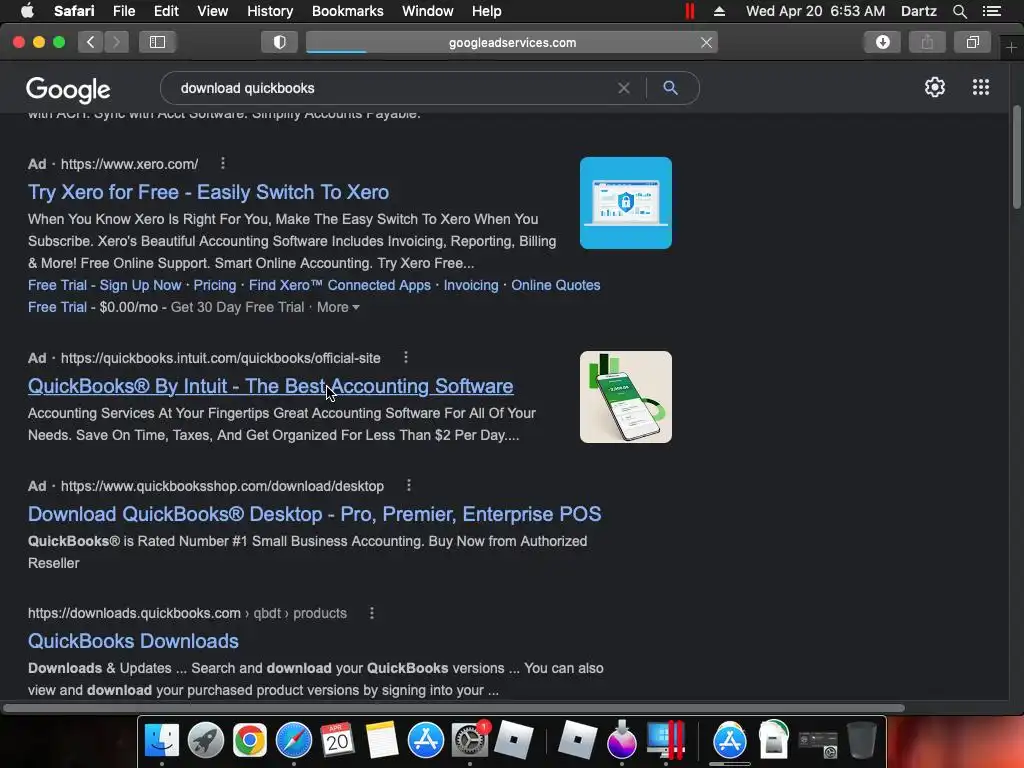Open the File menu
The height and width of the screenshot is (768, 1024).
point(123,11)
